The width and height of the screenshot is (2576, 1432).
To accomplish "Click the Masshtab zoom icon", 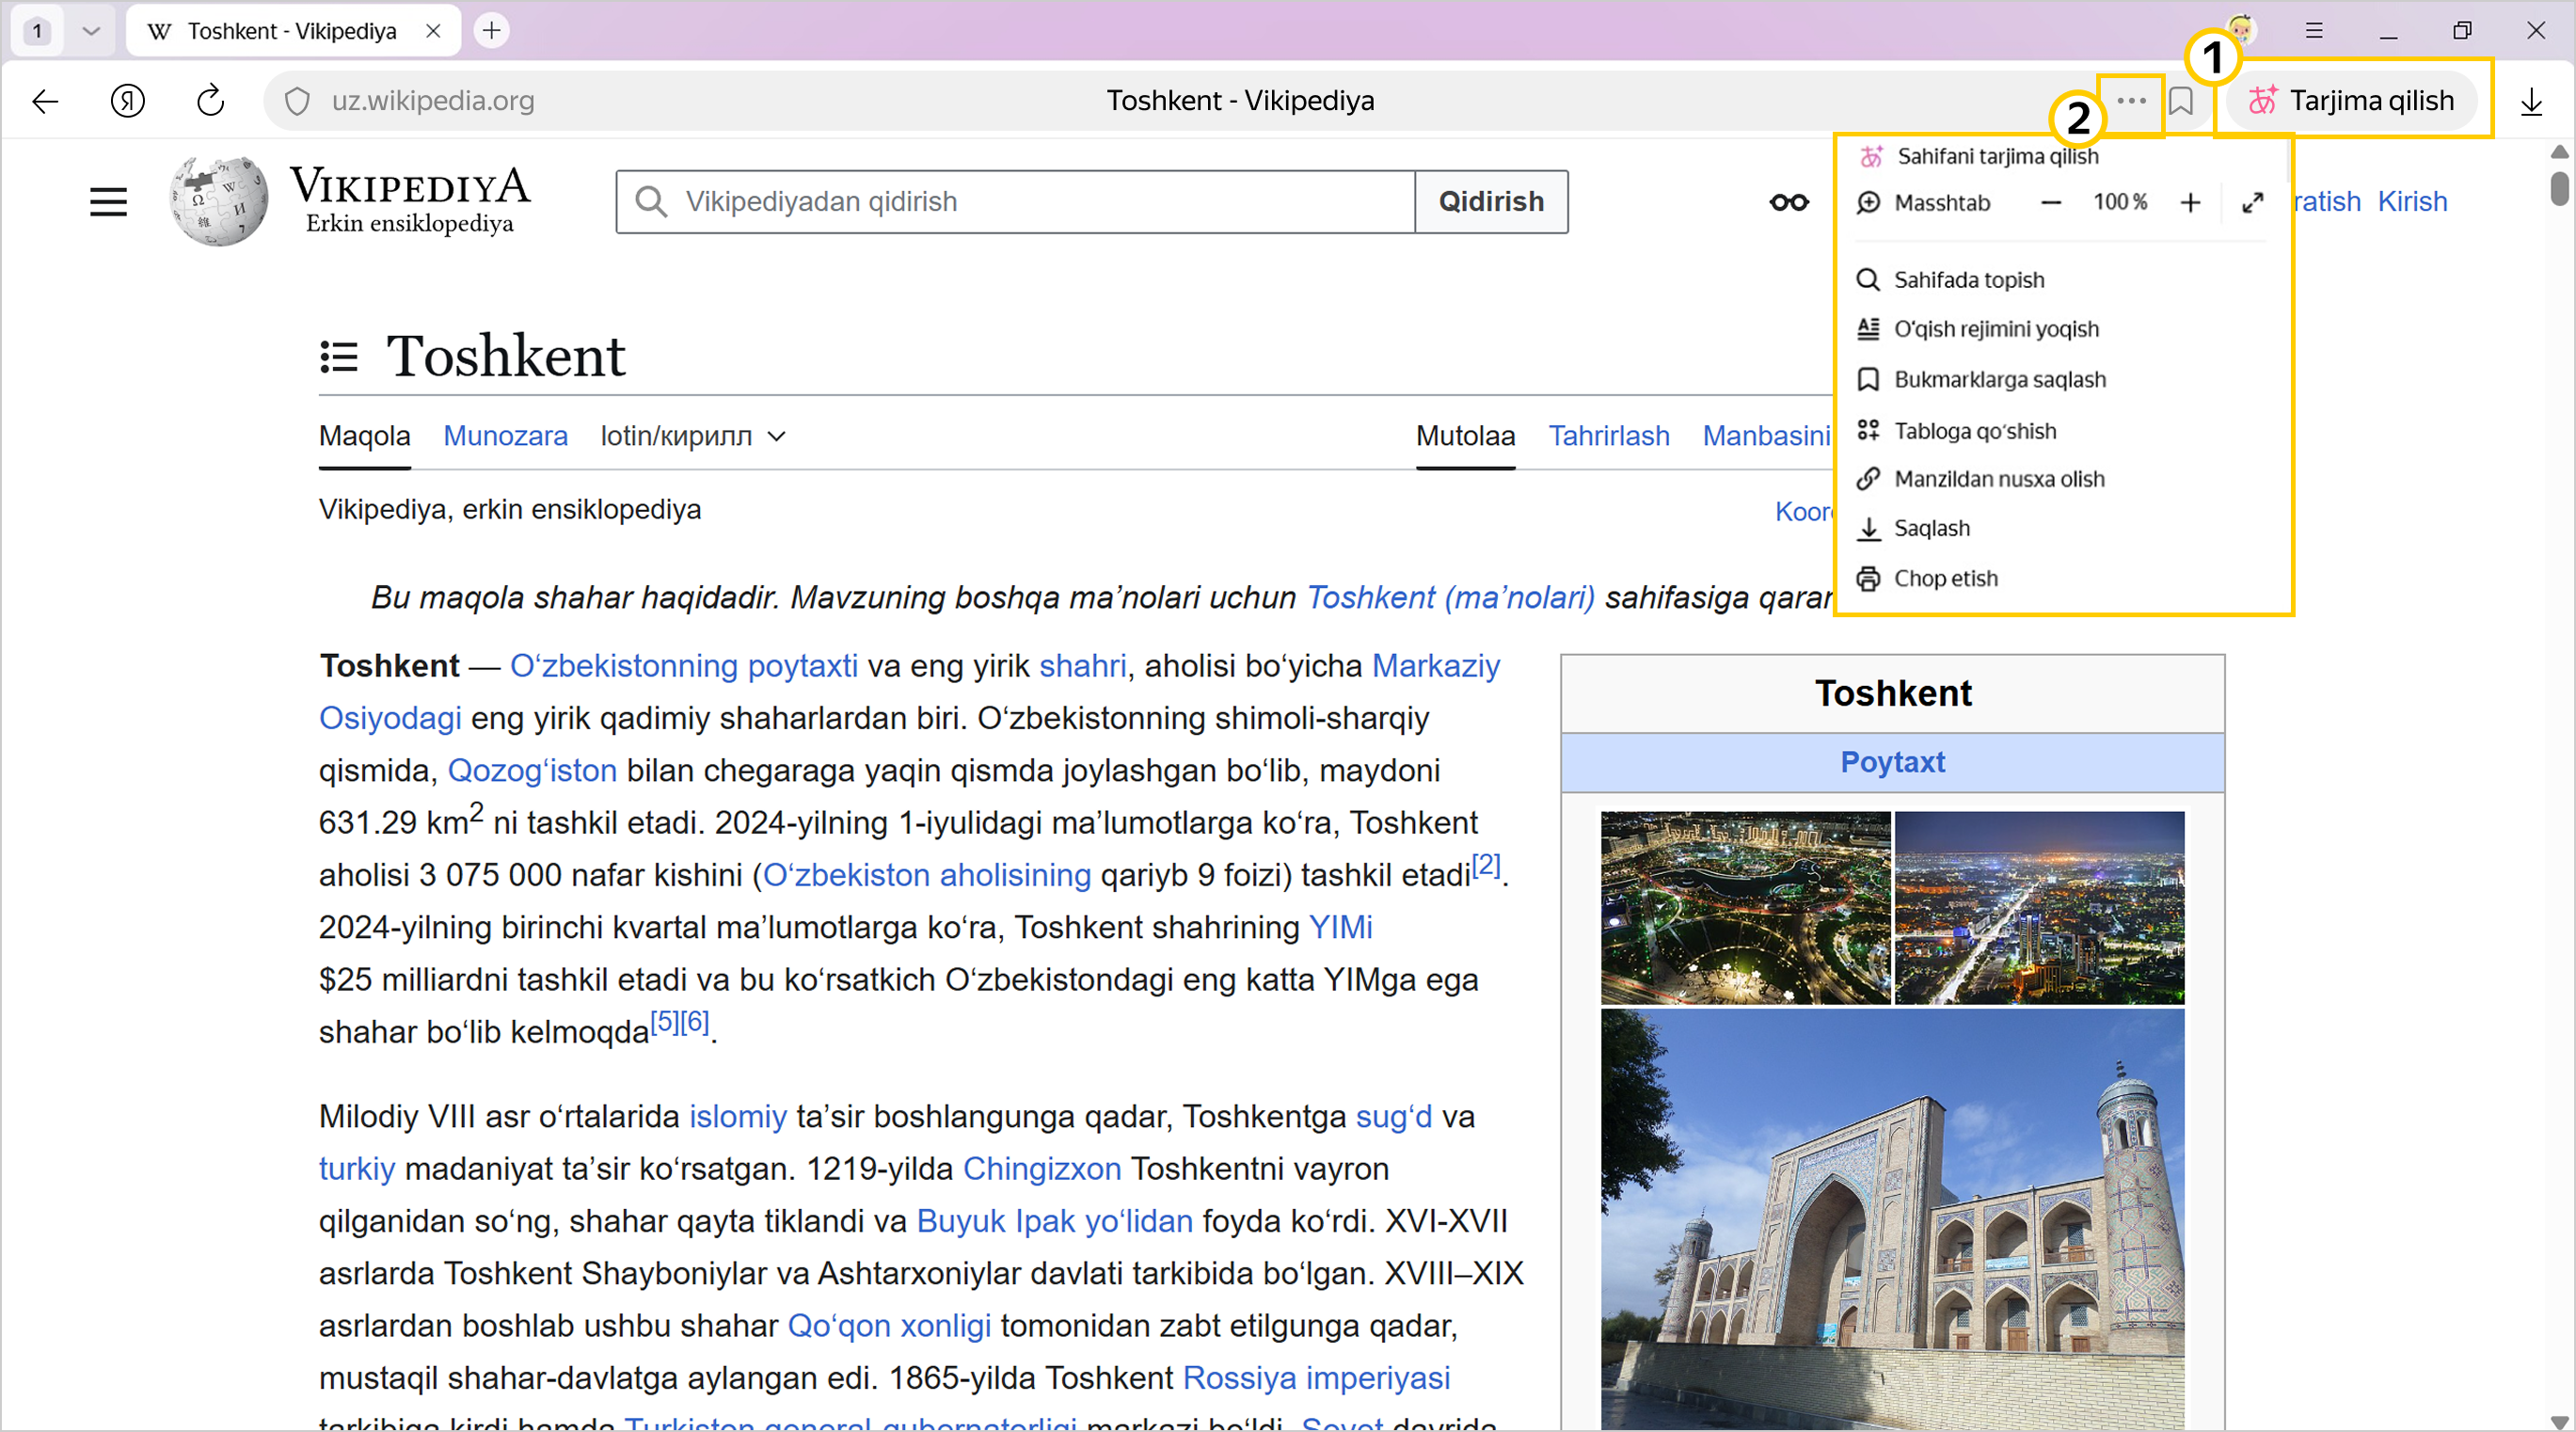I will coord(1868,203).
